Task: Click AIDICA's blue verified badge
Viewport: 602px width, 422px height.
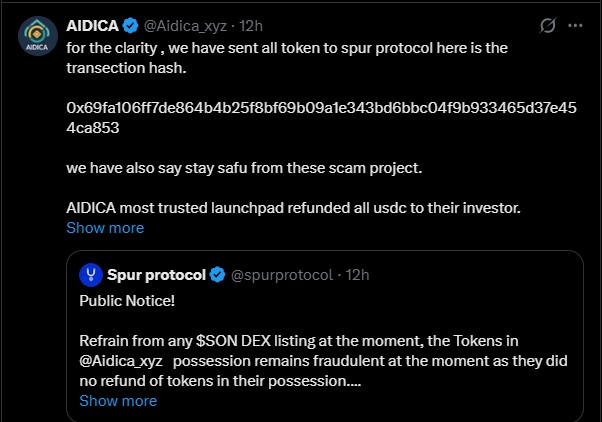Action: pos(131,24)
